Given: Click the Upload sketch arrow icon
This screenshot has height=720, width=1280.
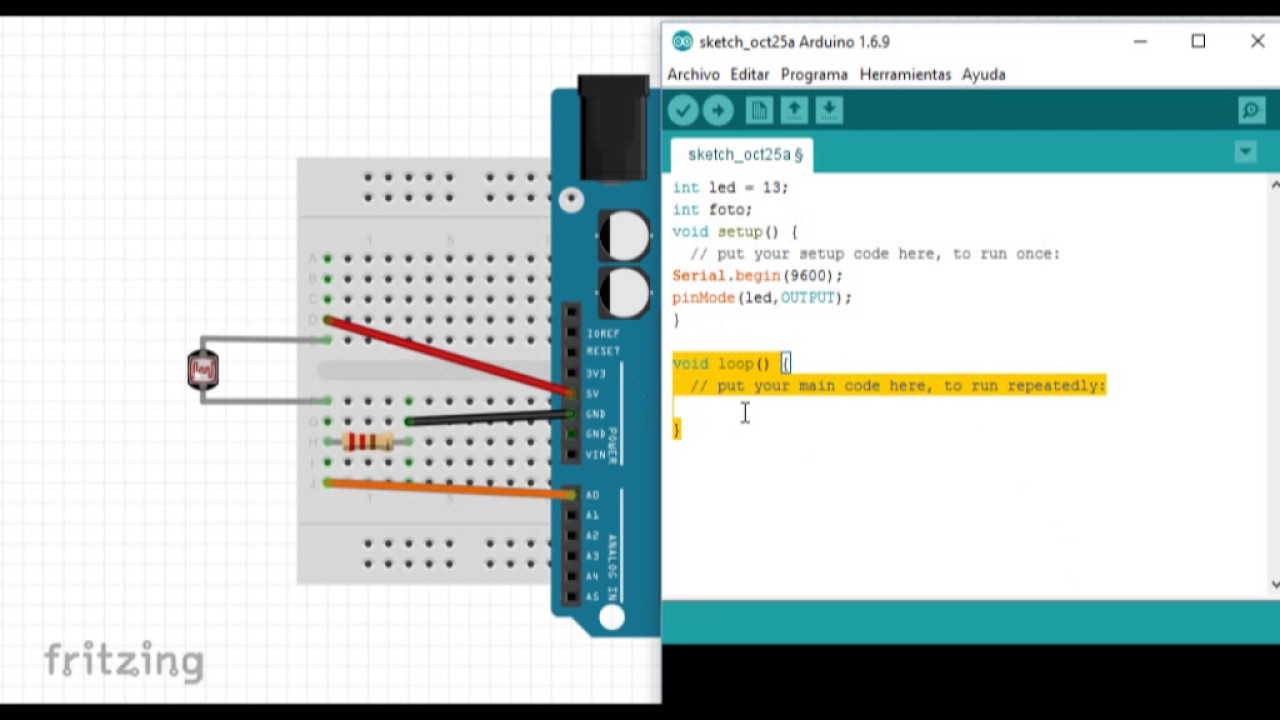Looking at the screenshot, I should click(x=718, y=110).
